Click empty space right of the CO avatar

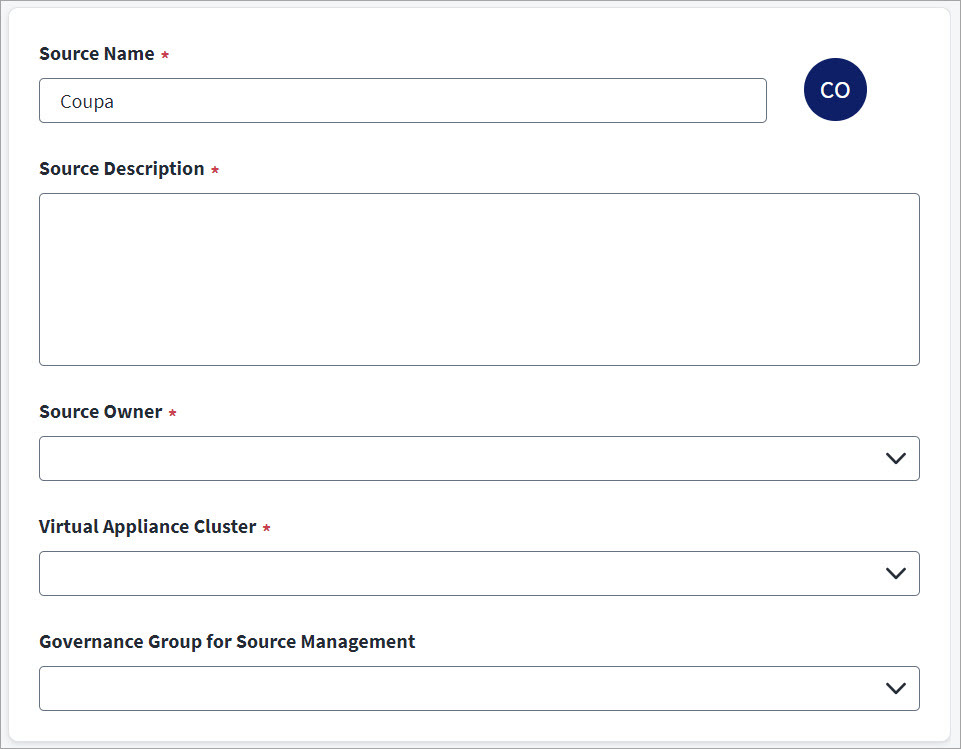pos(905,90)
